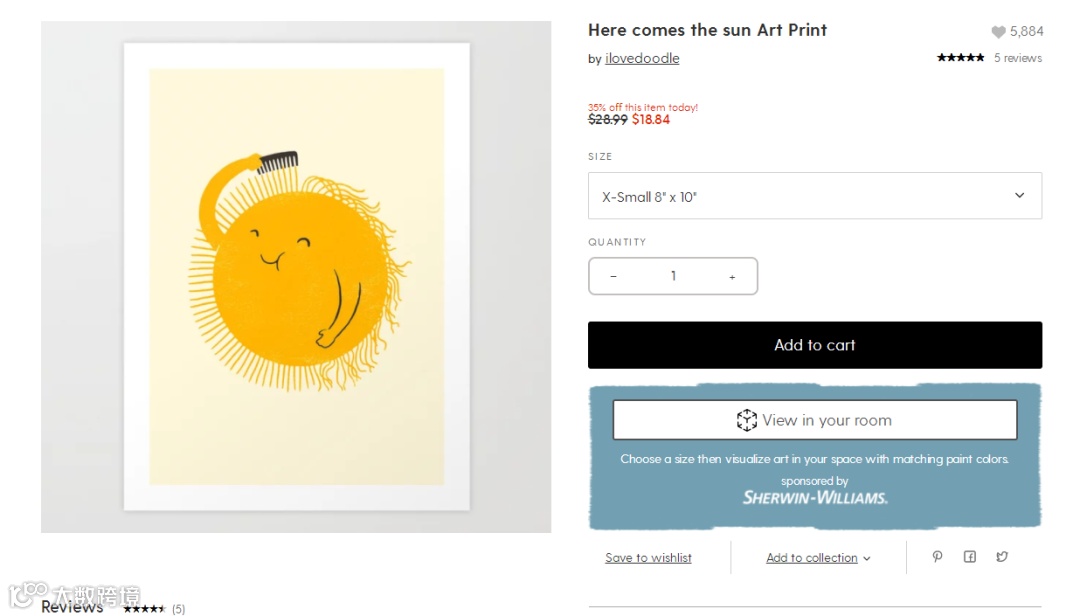Increase quantity with plus button

click(x=732, y=277)
